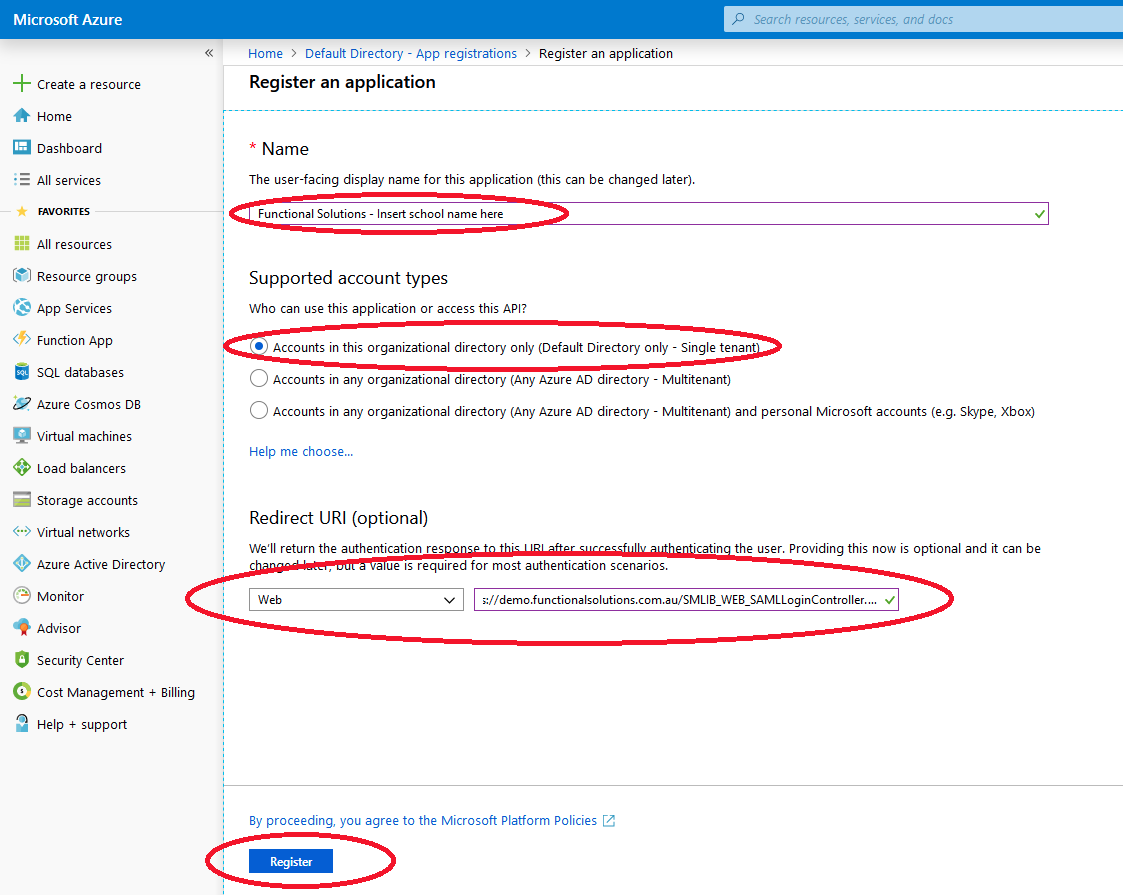This screenshot has height=895, width=1123.
Task: Go to Home in the breadcrumb
Action: pos(265,54)
